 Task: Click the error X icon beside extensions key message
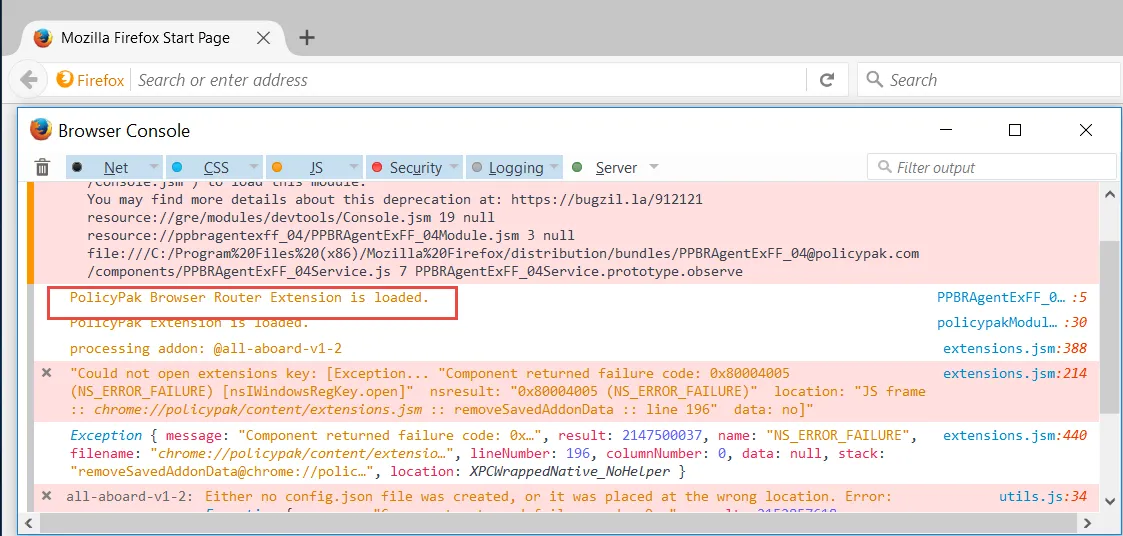(x=46, y=373)
